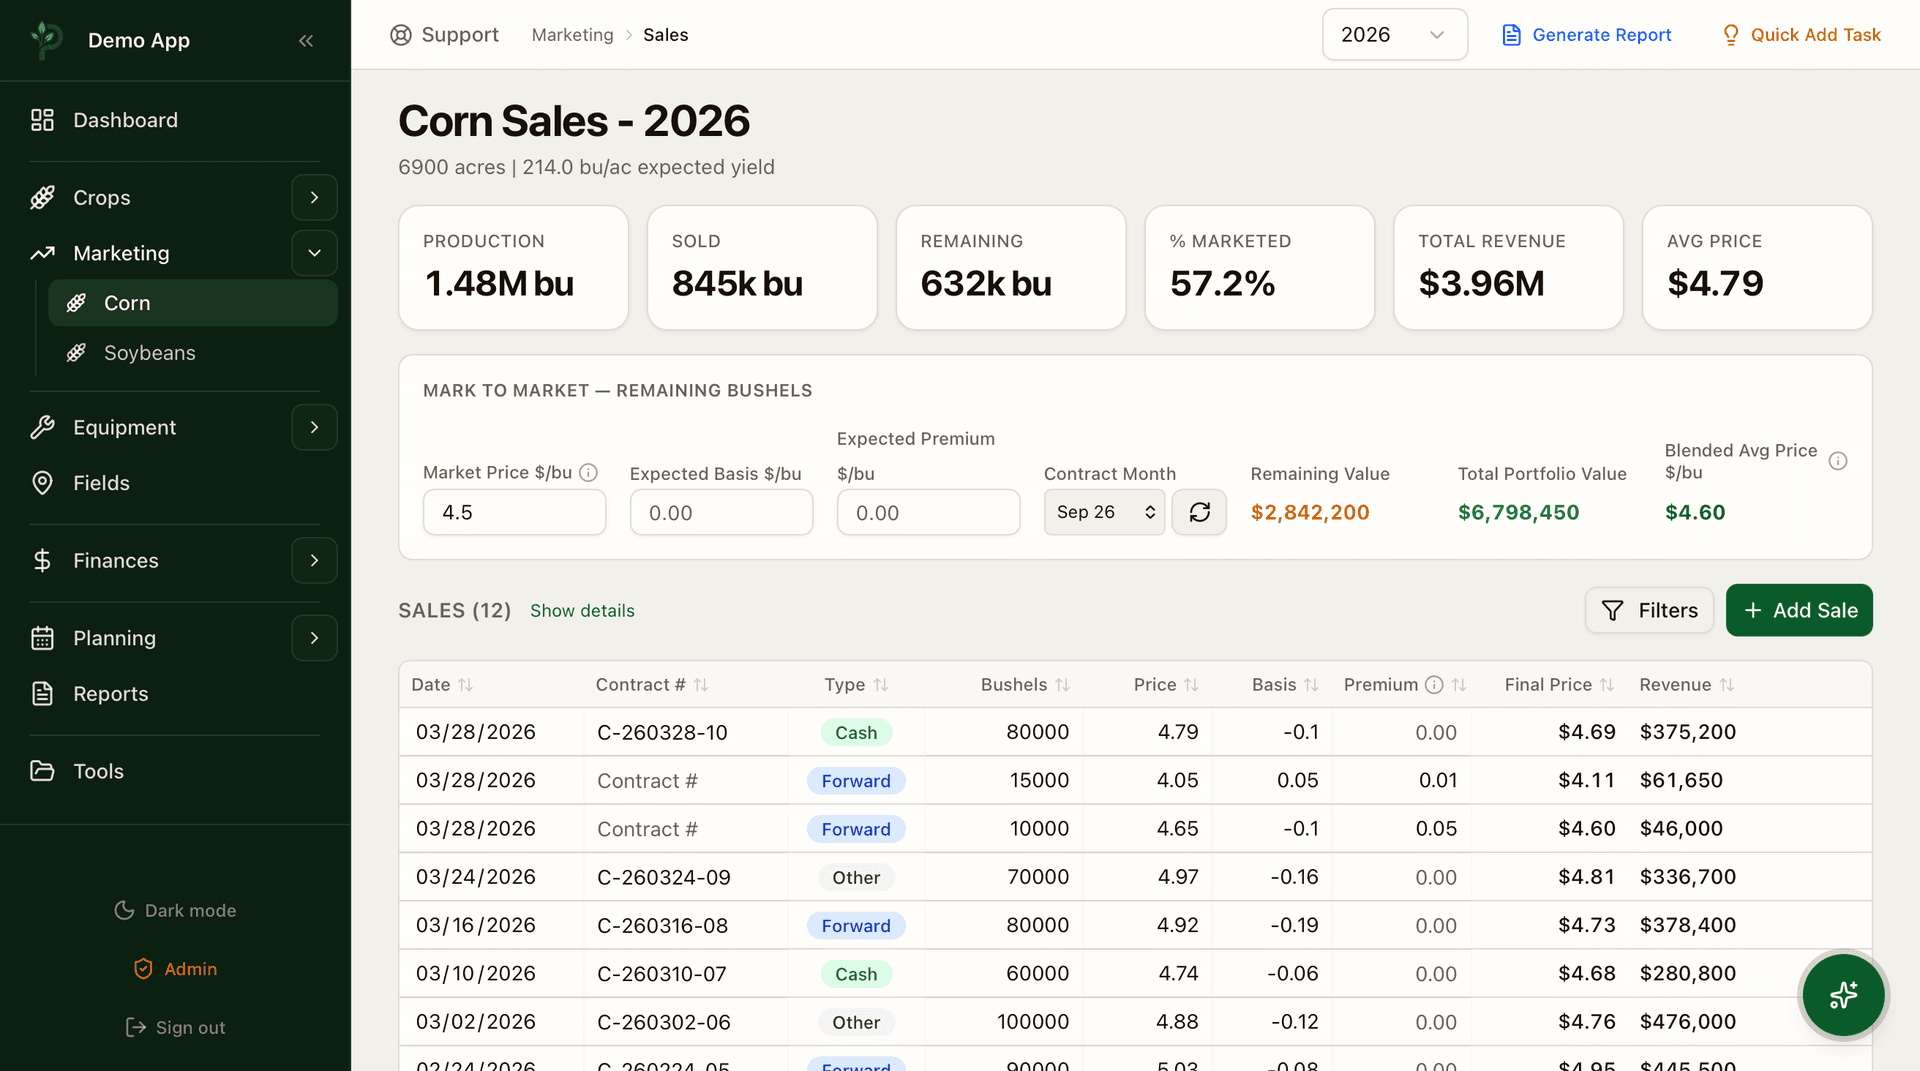Image resolution: width=1920 pixels, height=1071 pixels.
Task: Collapse the sidebar using the double-chevron icon
Action: coord(306,40)
